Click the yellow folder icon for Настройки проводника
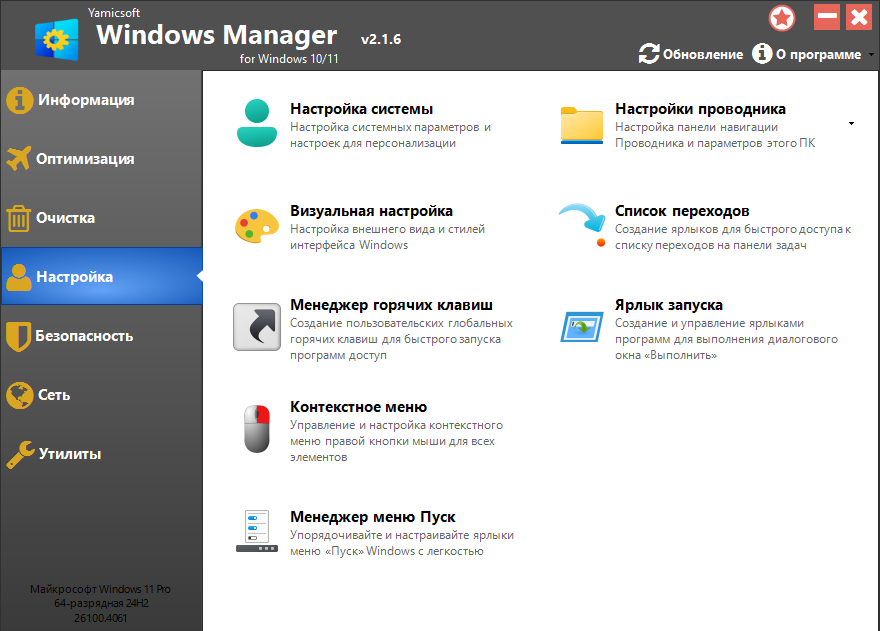880x631 pixels. pos(582,124)
